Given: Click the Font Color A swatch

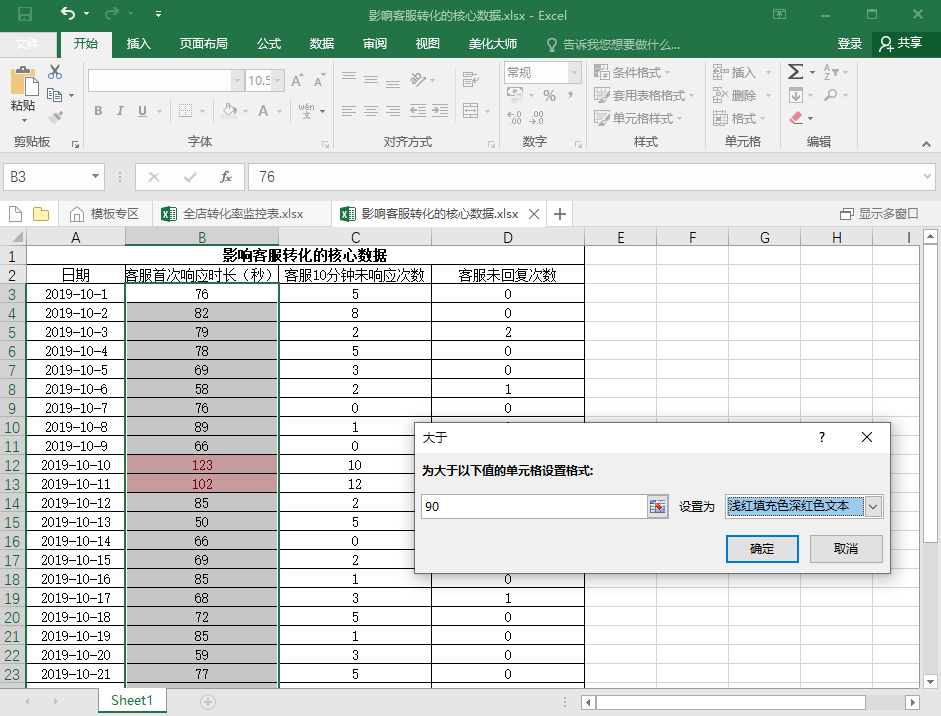Looking at the screenshot, I should [263, 111].
